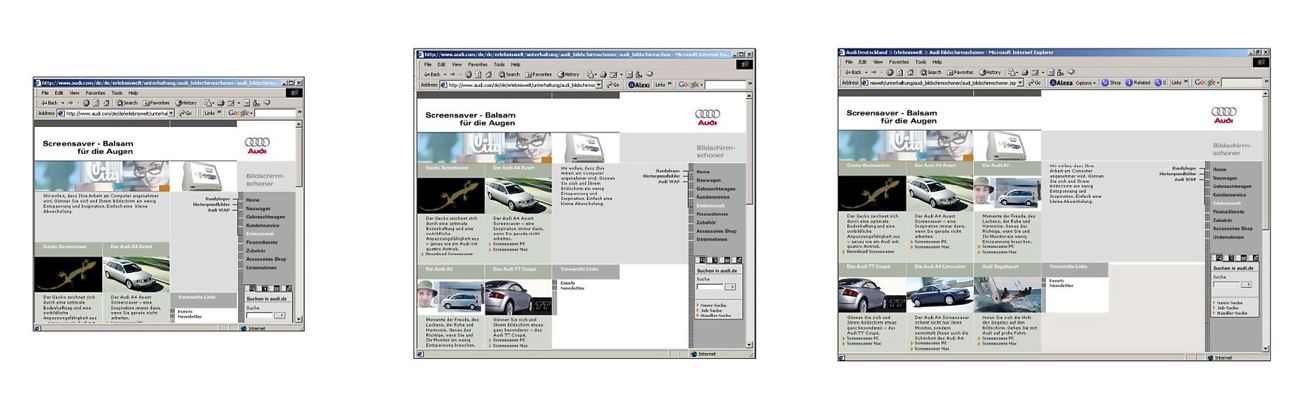This screenshot has width=1314, height=418.
Task: Click the Audi rings logo in the left window
Action: pos(257,144)
